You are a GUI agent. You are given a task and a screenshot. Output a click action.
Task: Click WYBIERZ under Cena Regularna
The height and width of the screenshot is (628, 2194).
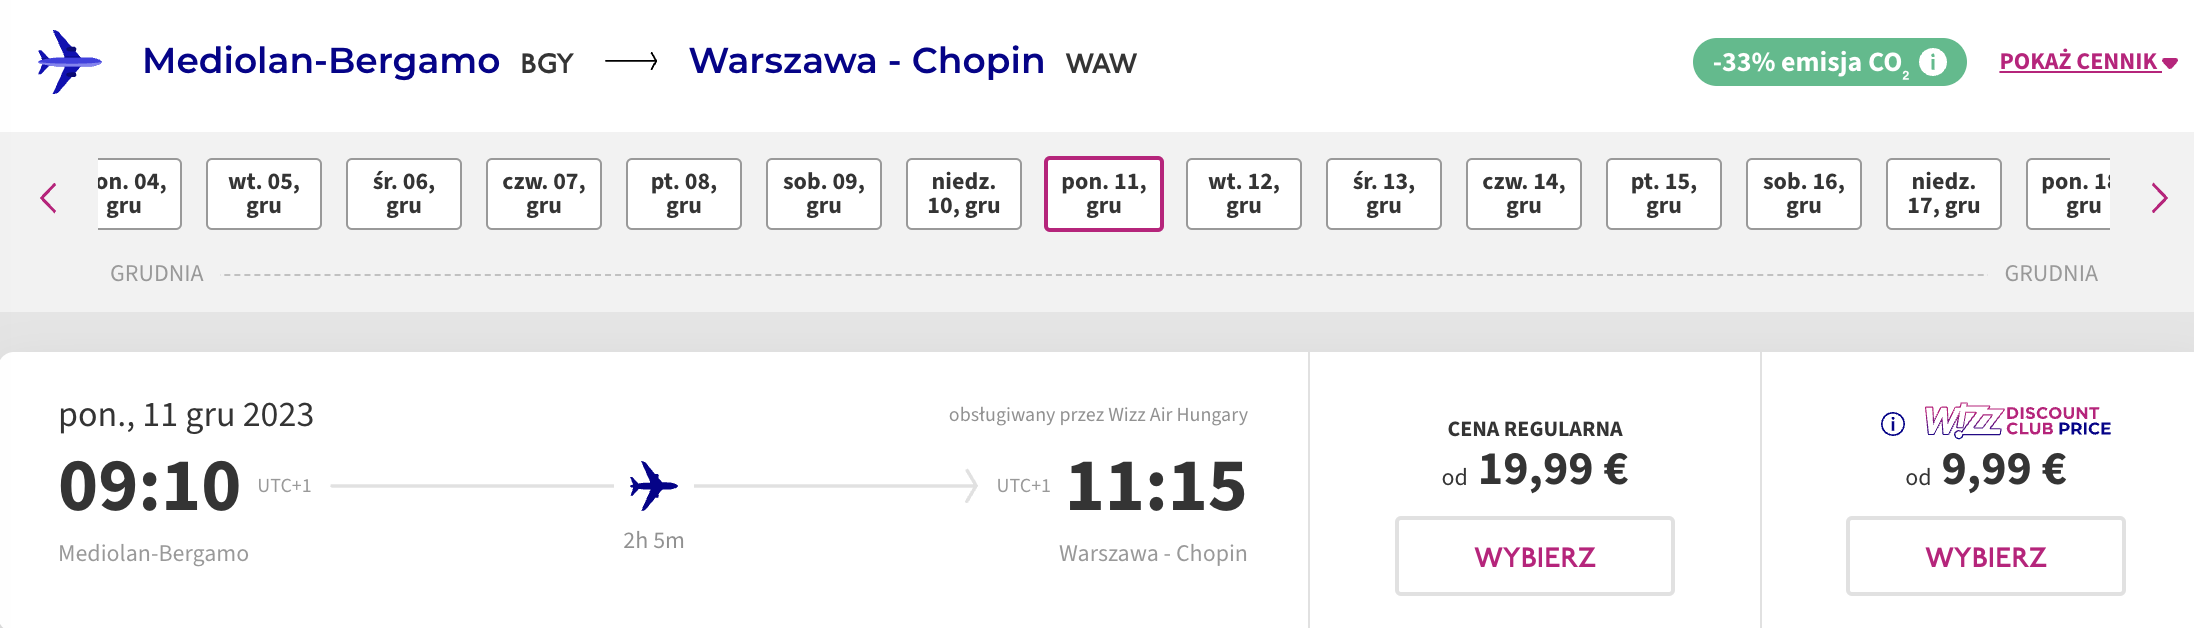pos(1535,556)
